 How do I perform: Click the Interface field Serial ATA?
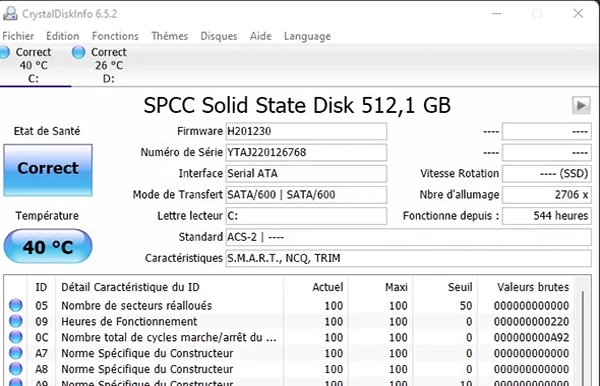pos(306,173)
